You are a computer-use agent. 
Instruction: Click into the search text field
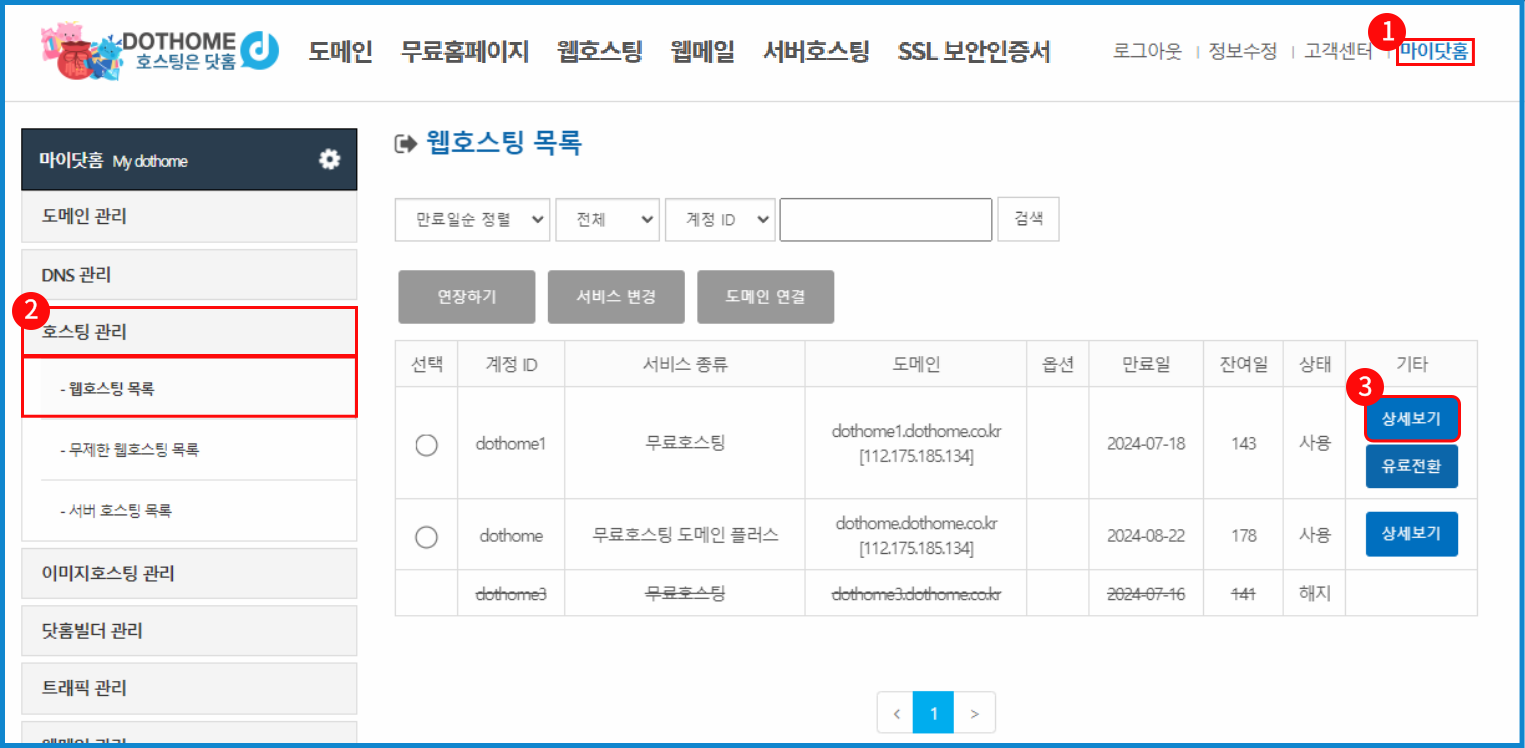pos(885,219)
